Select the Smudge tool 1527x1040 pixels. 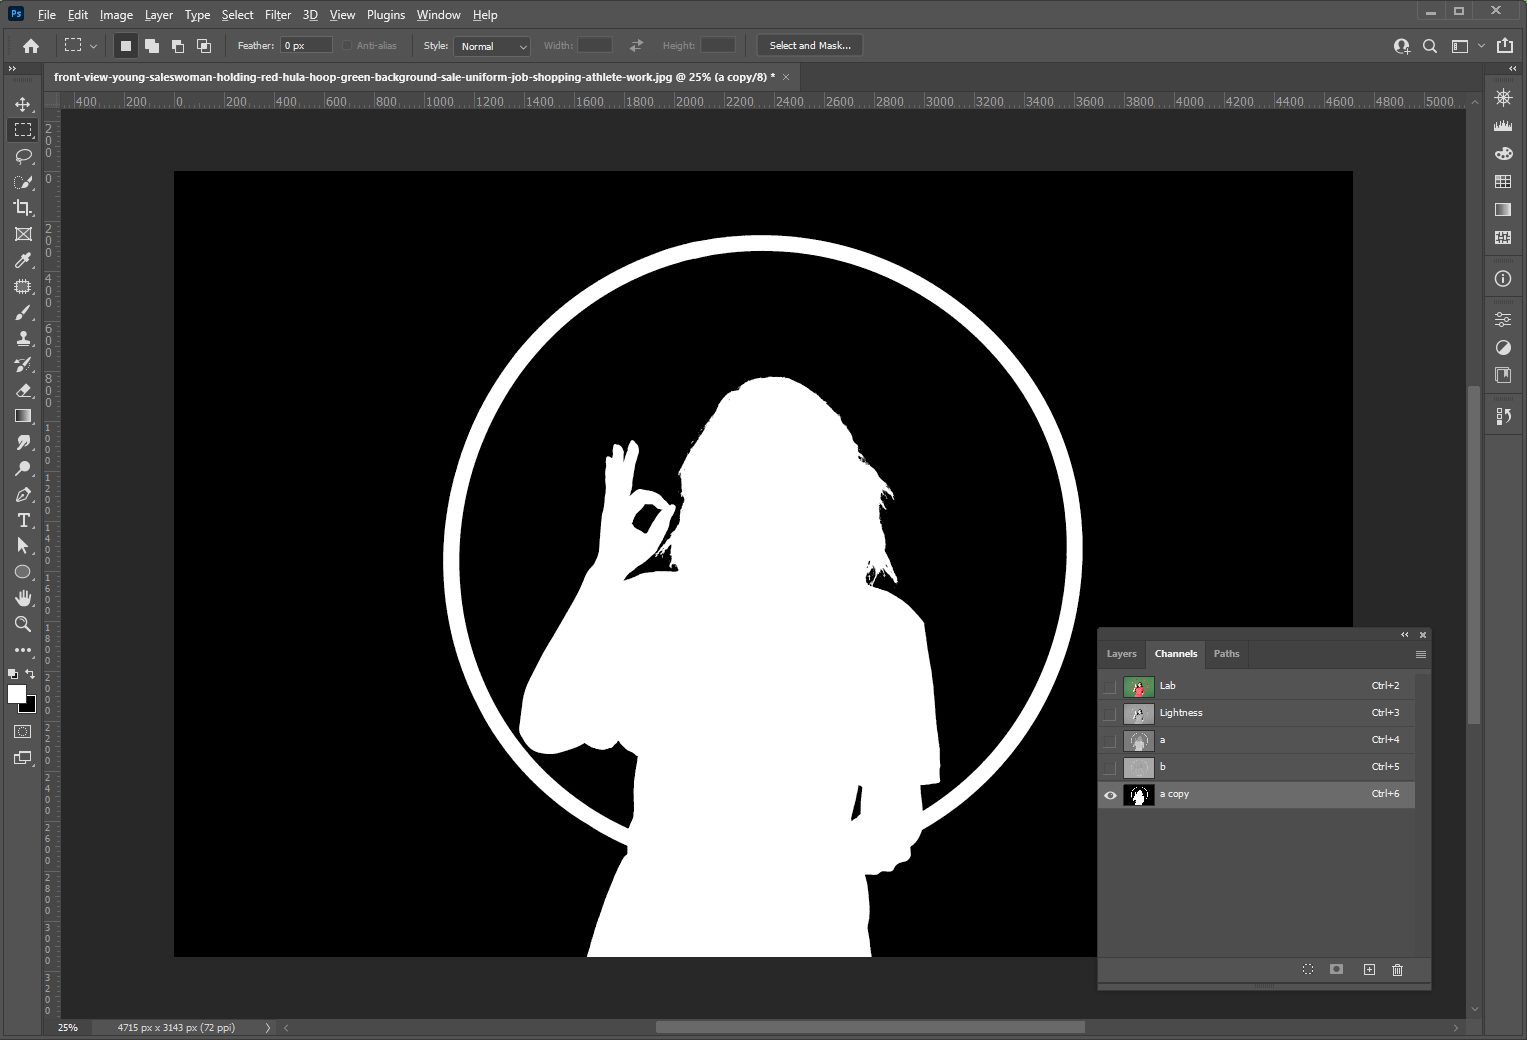(x=23, y=442)
